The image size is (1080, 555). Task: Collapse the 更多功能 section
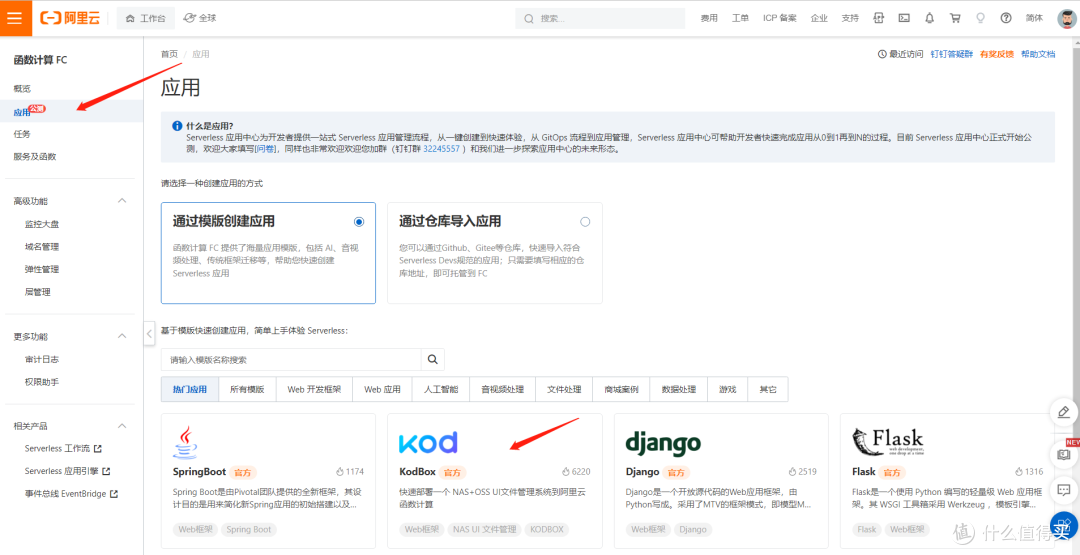(122, 337)
